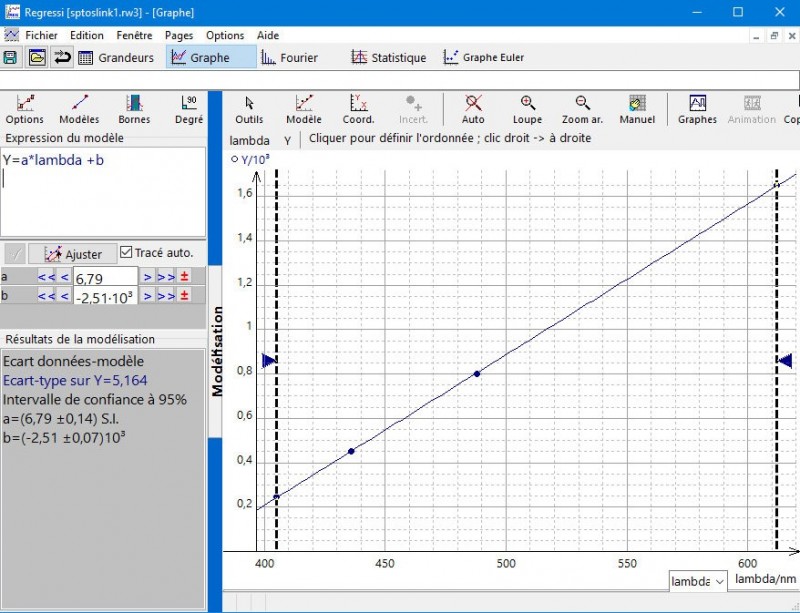Open the lambda abscissa dropdown

pos(698,581)
